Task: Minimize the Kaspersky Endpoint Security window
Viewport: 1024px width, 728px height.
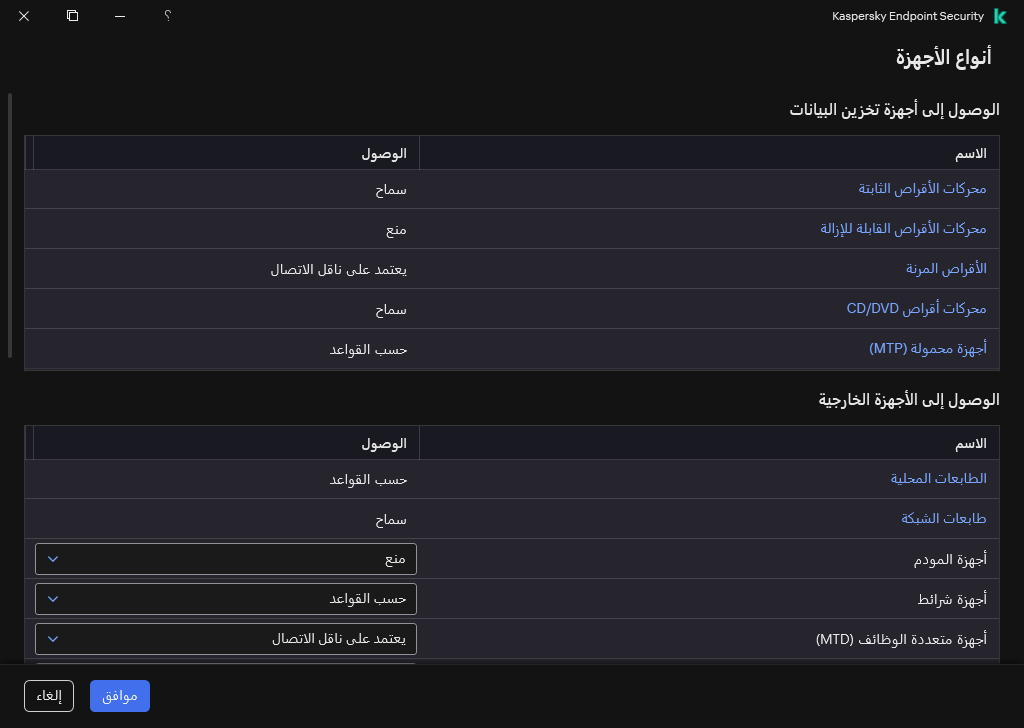Action: 119,17
